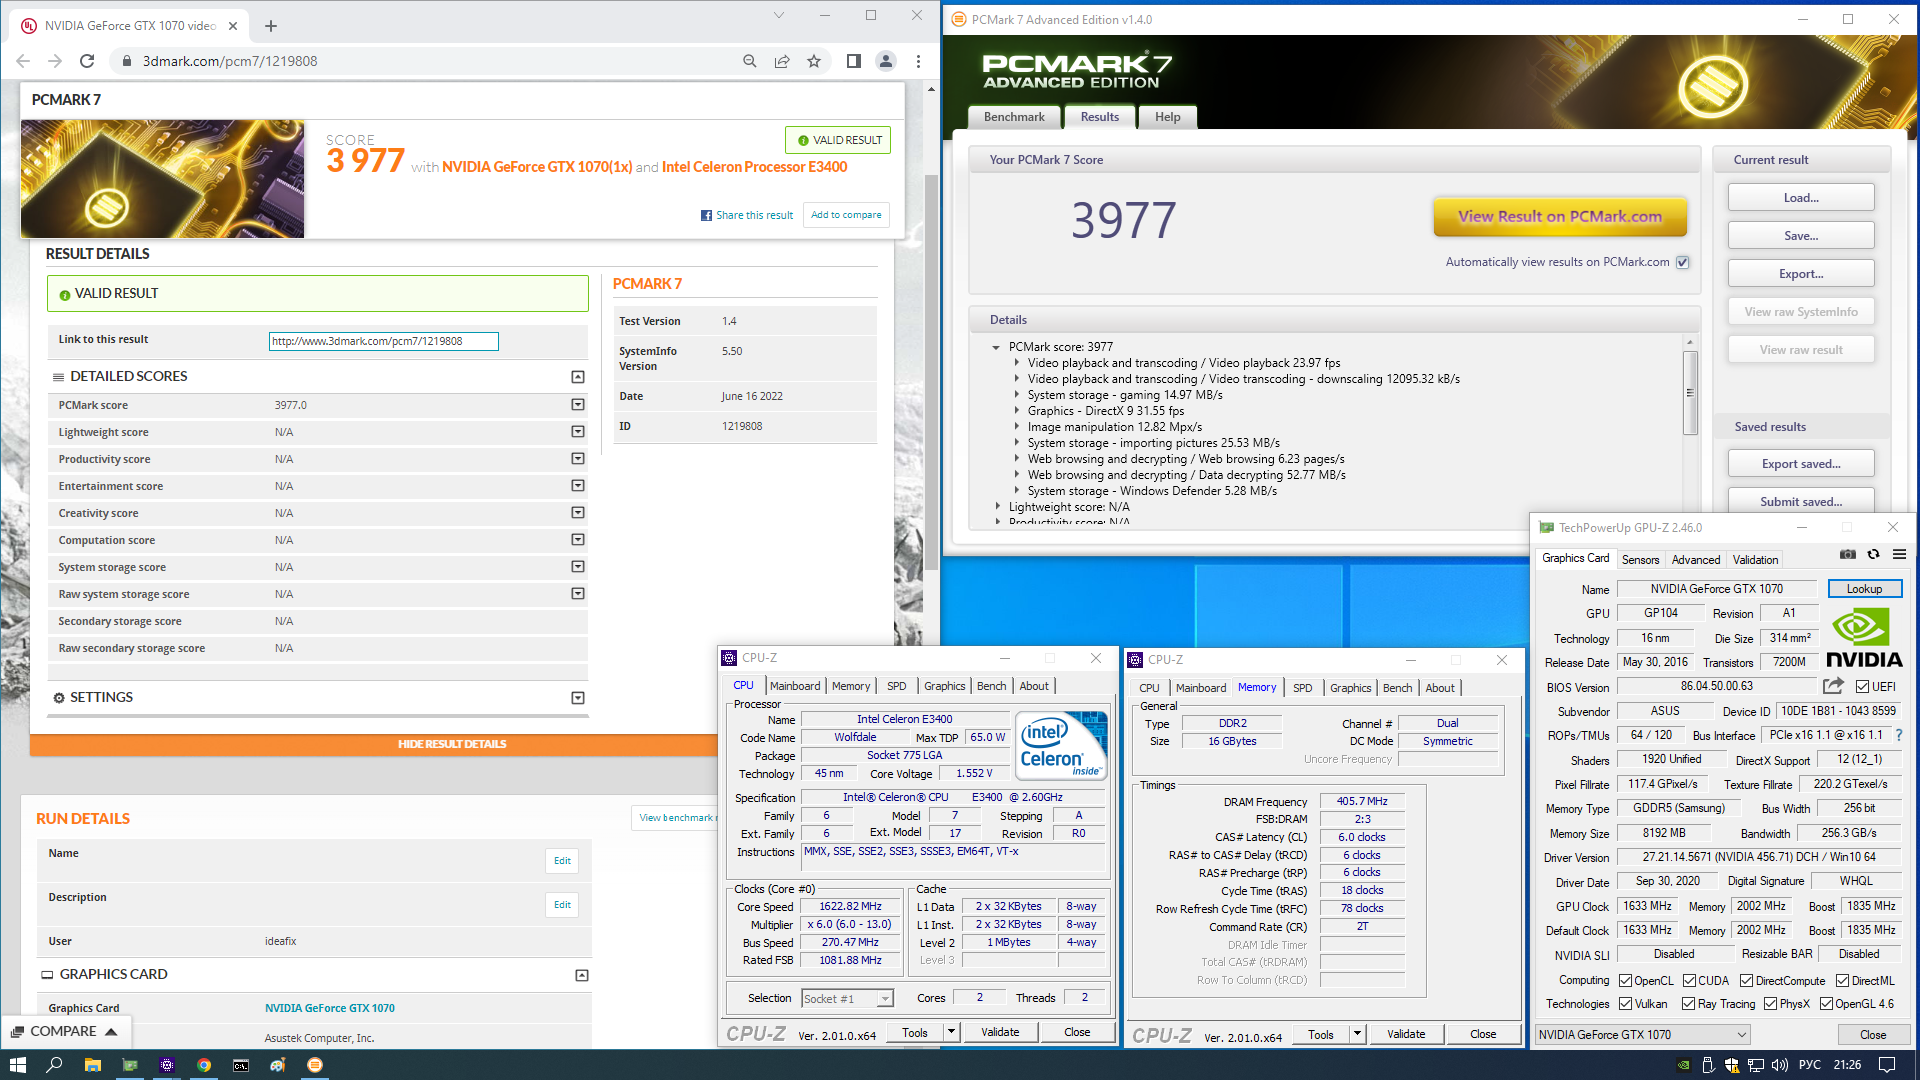
Task: Click the Link to this result URL field
Action: click(x=384, y=341)
